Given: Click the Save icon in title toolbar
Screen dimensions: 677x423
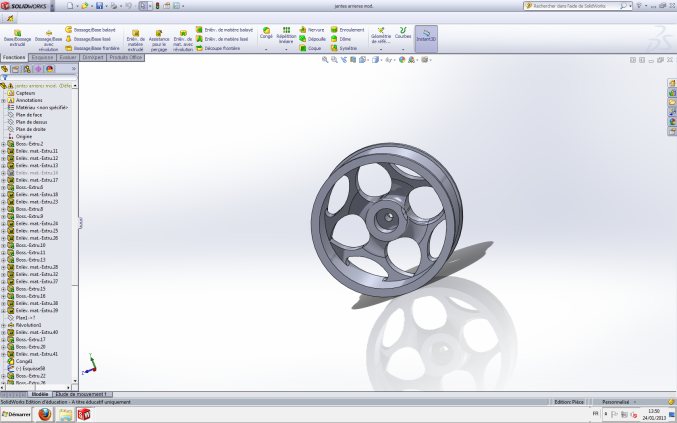Looking at the screenshot, I should click(99, 6).
